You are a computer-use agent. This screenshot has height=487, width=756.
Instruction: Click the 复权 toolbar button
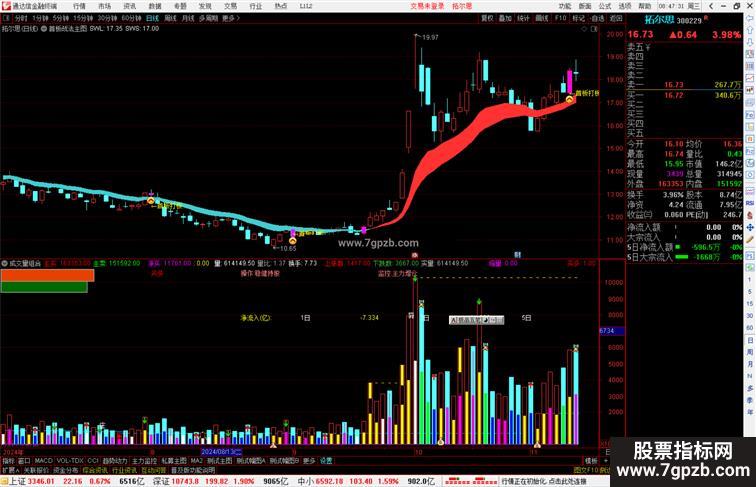(487, 18)
